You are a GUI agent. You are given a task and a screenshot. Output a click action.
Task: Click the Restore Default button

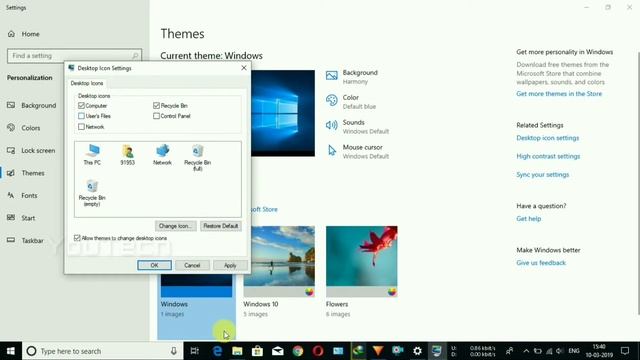pos(221,226)
